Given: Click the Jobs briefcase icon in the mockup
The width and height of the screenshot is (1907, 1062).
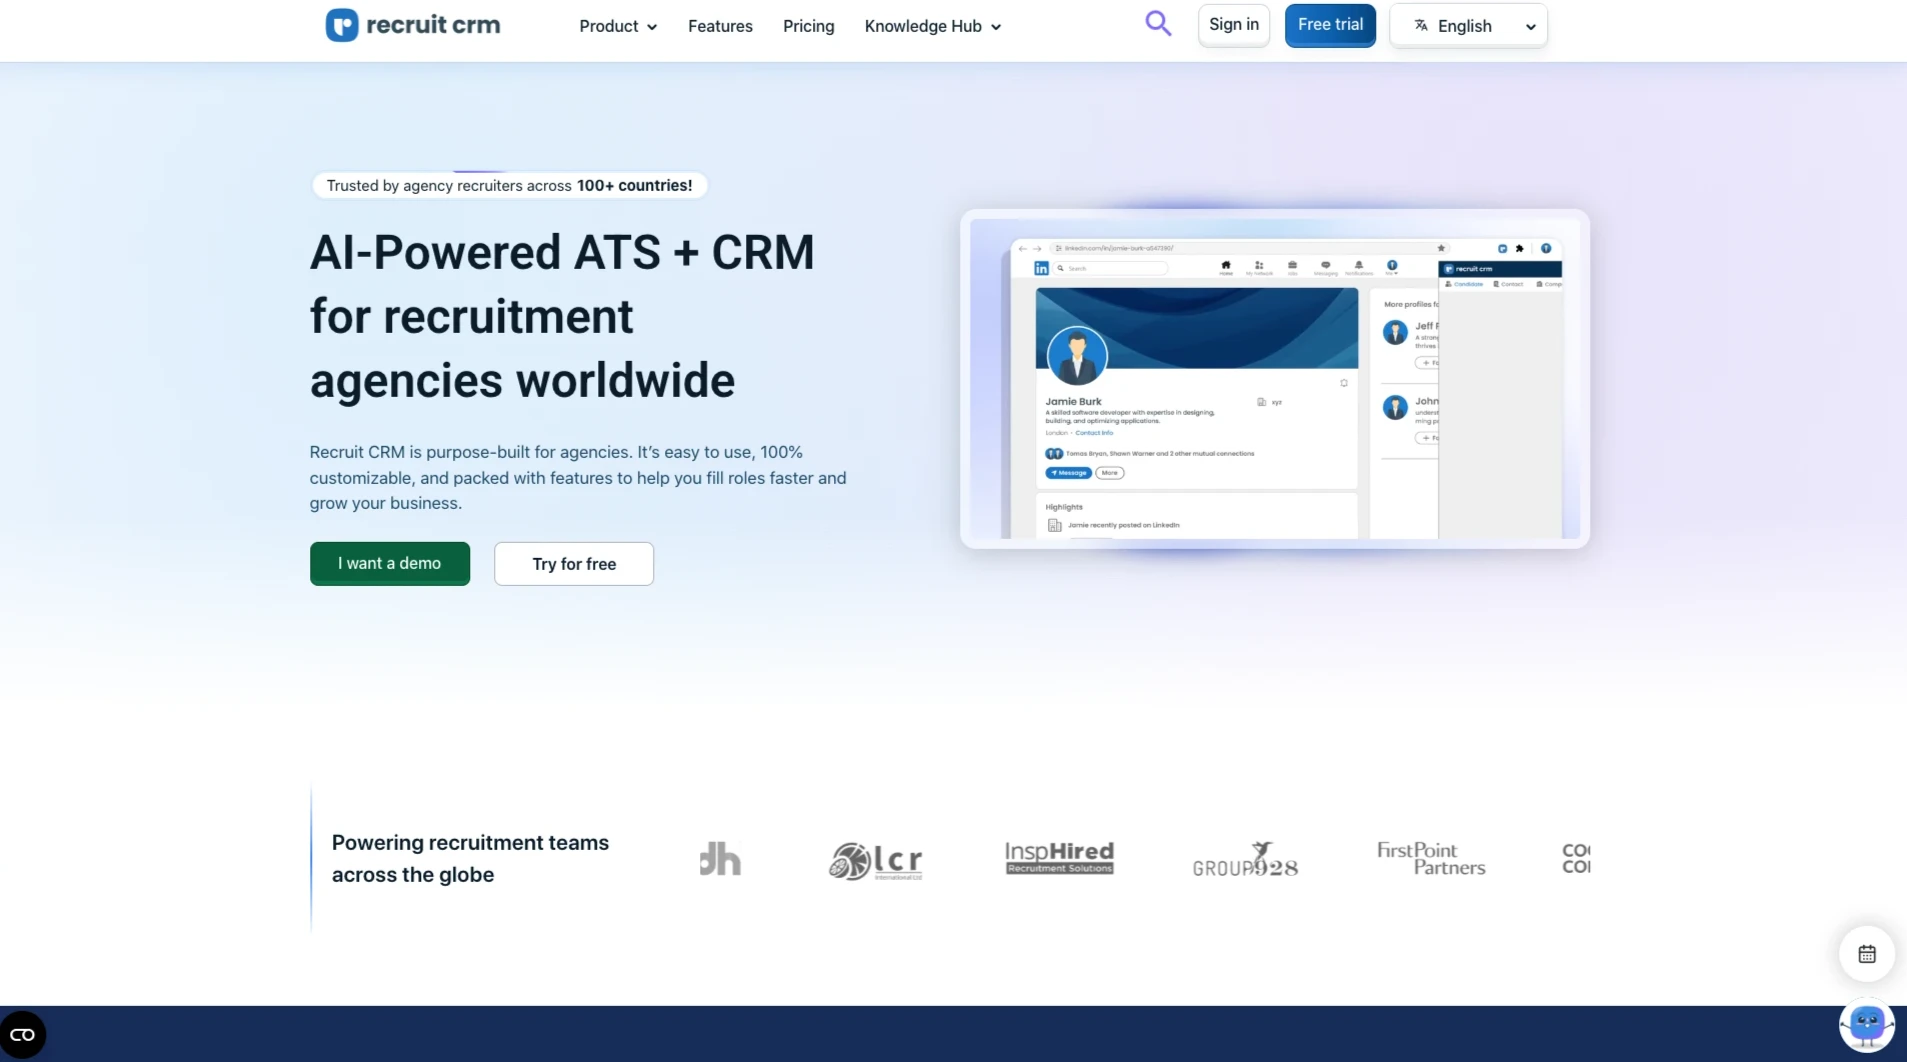Looking at the screenshot, I should pyautogui.click(x=1292, y=263).
